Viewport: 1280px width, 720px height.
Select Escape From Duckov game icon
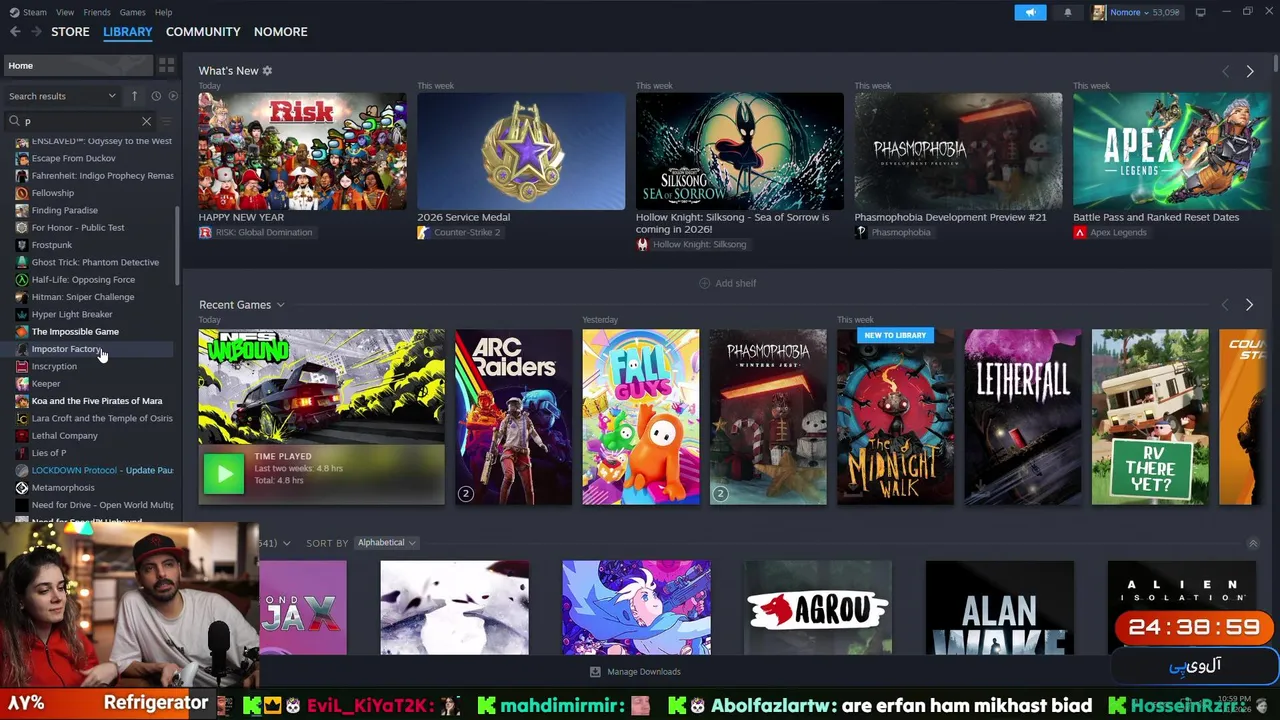point(22,158)
